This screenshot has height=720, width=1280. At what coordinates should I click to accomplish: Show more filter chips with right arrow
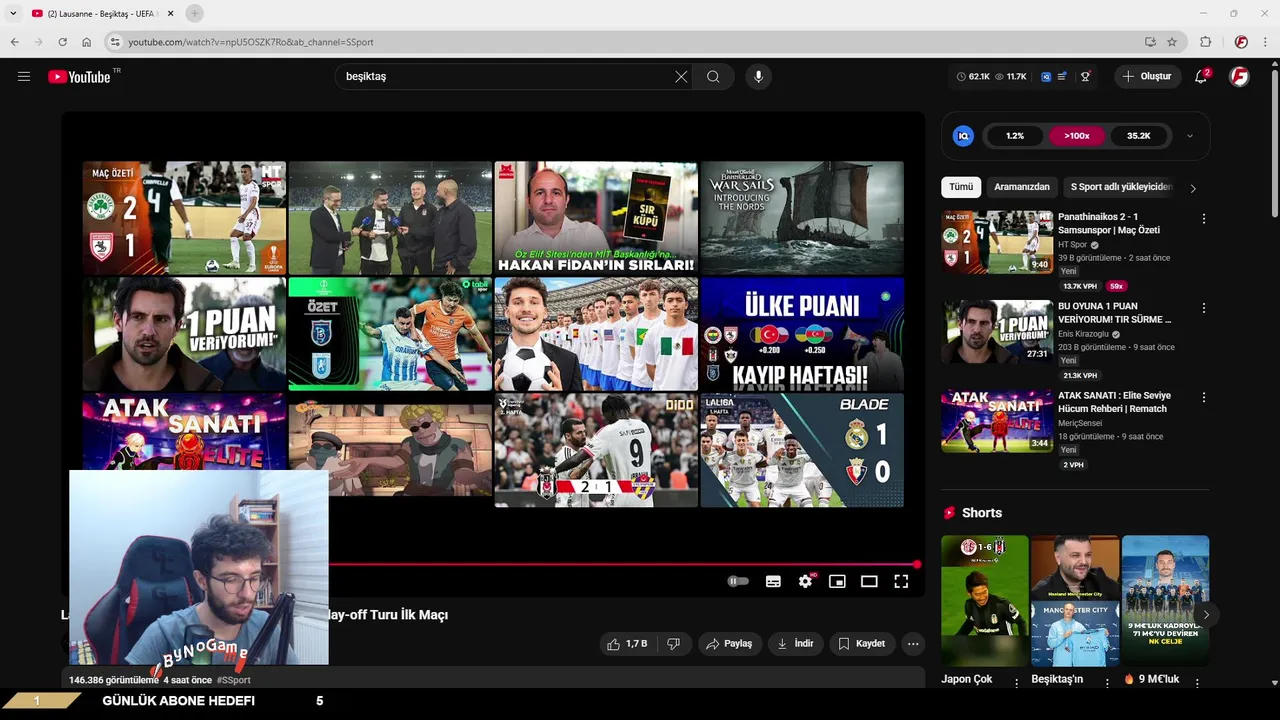pos(1192,188)
